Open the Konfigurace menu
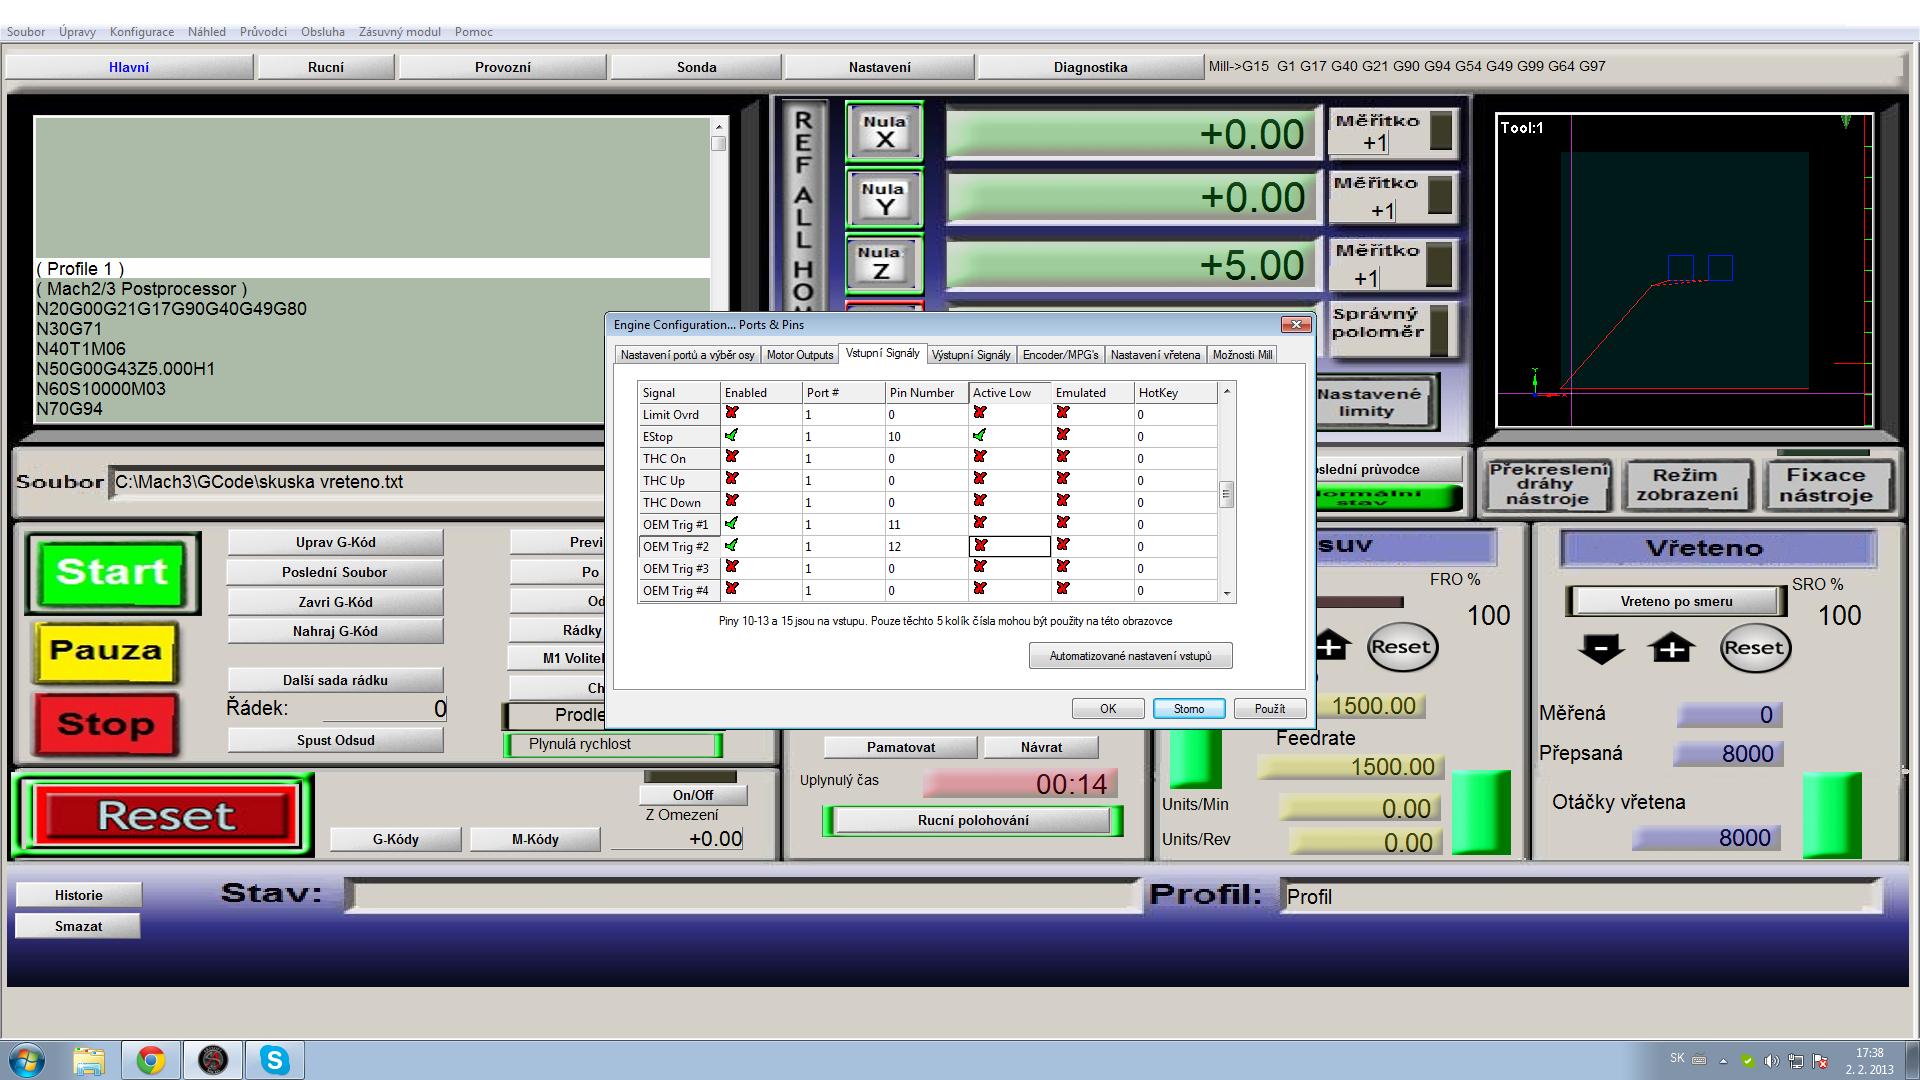1920x1080 pixels. point(142,32)
